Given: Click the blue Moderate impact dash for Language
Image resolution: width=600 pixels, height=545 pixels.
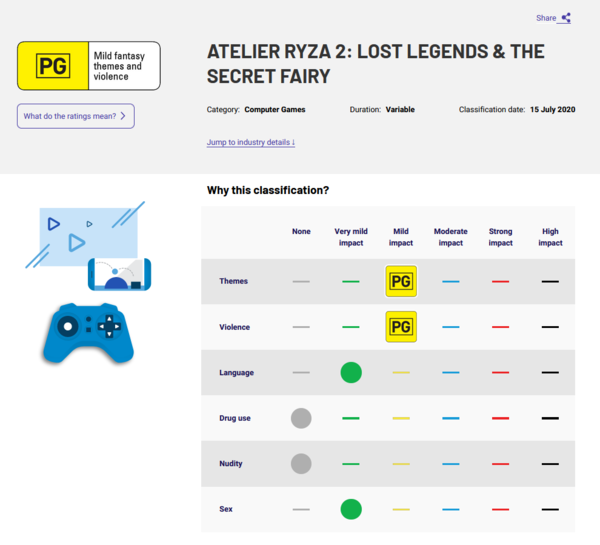Looking at the screenshot, I should coord(451,373).
